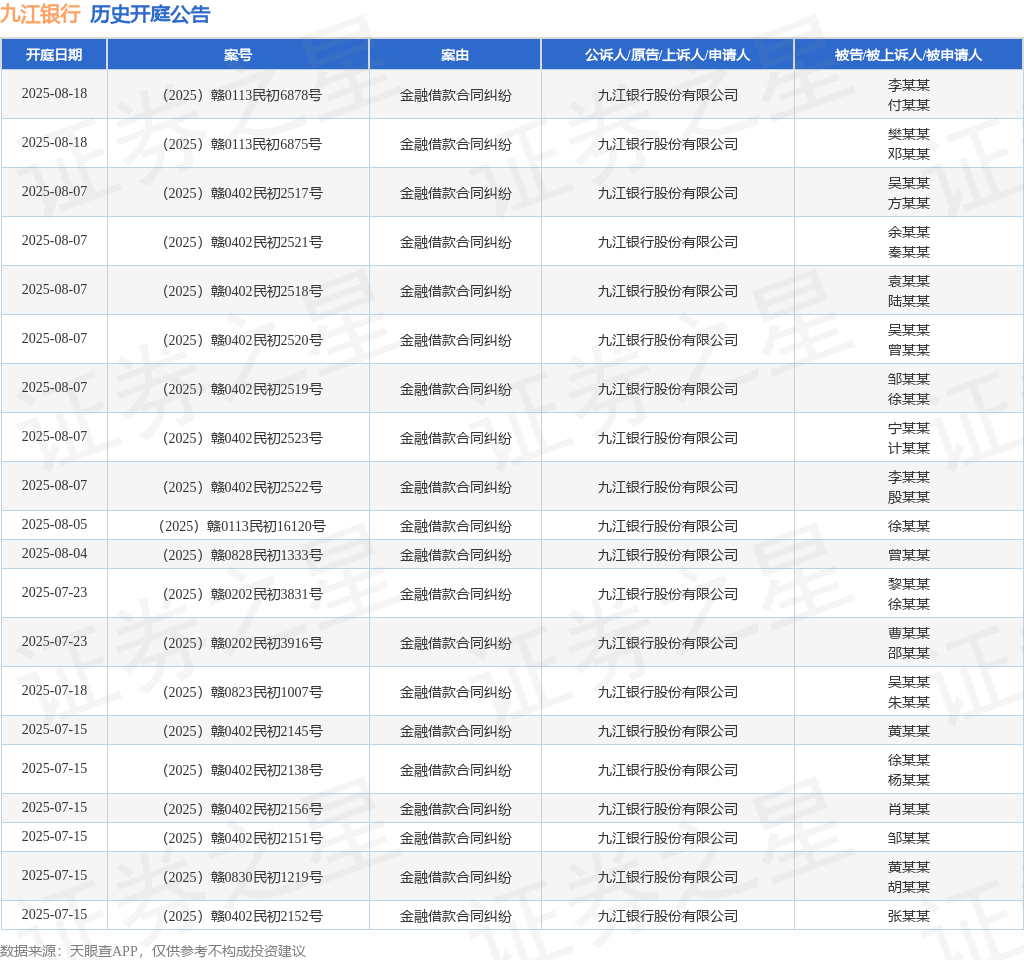Image resolution: width=1024 pixels, height=960 pixels.
Task: Click defendants 邹某某 徐某某 cell
Action: point(908,389)
